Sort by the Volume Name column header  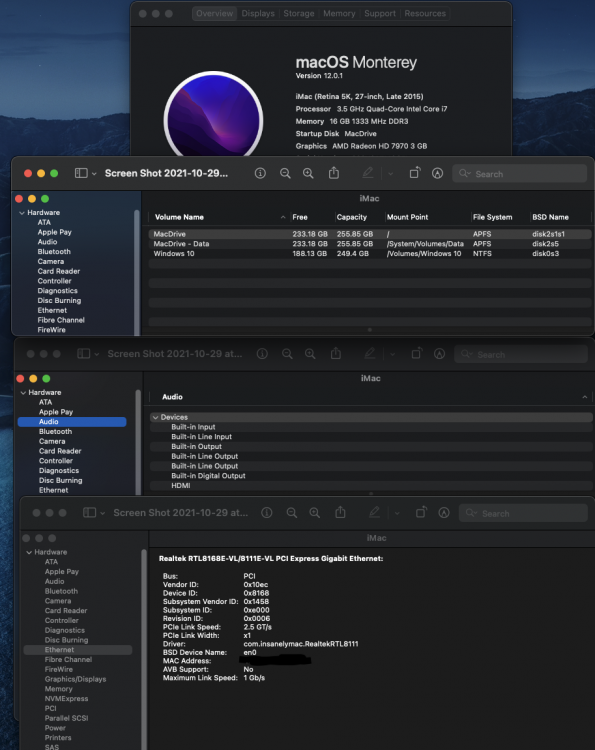pyautogui.click(x=179, y=217)
